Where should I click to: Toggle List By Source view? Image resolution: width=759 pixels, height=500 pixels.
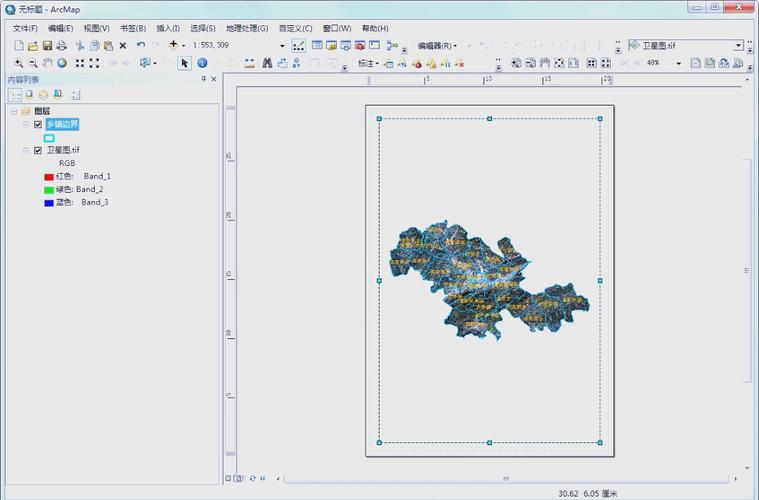[x=29, y=95]
